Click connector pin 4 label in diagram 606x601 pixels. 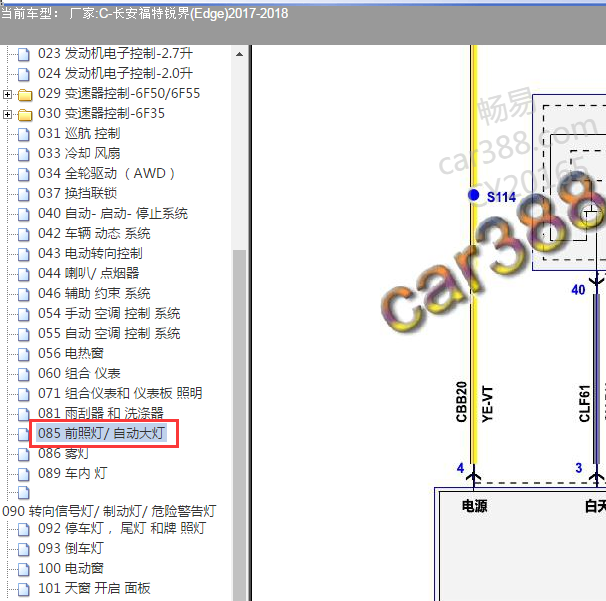point(460,468)
